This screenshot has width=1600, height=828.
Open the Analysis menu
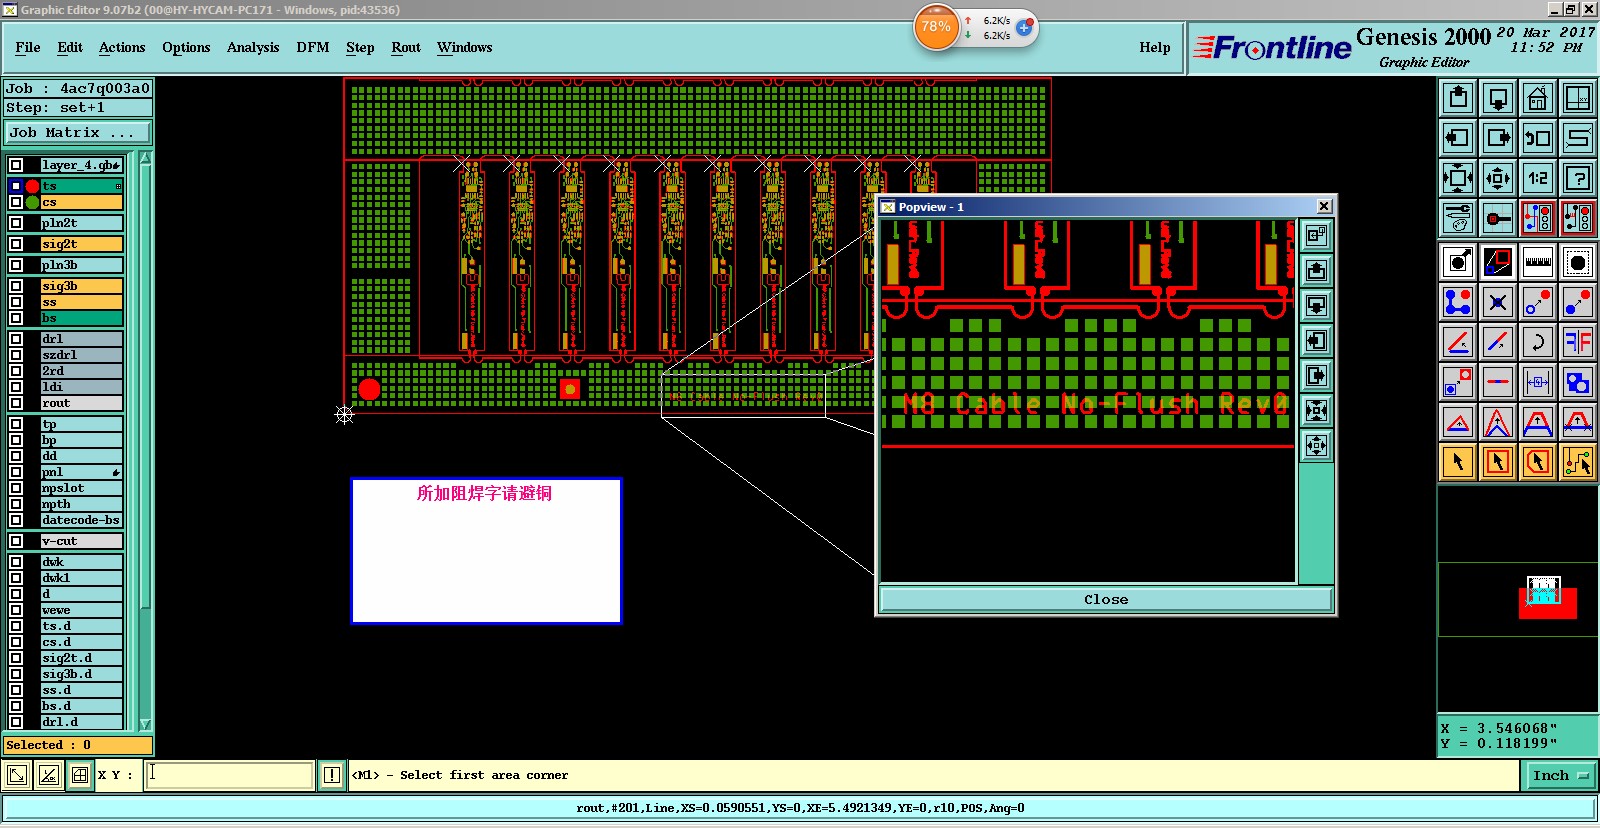(253, 47)
